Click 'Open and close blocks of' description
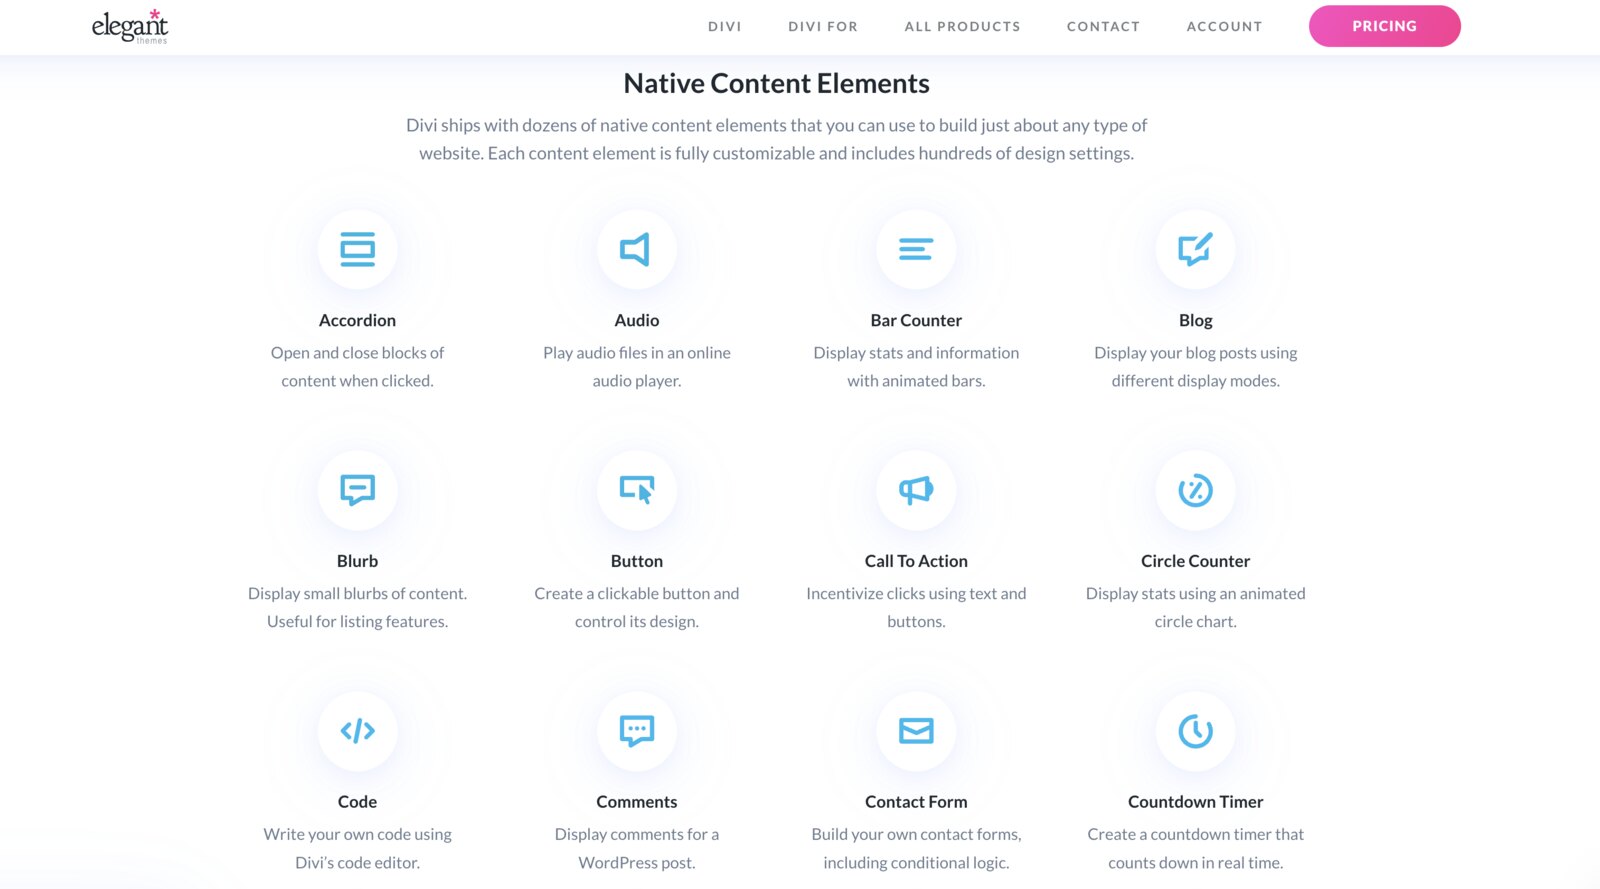Image resolution: width=1600 pixels, height=889 pixels. 357,353
